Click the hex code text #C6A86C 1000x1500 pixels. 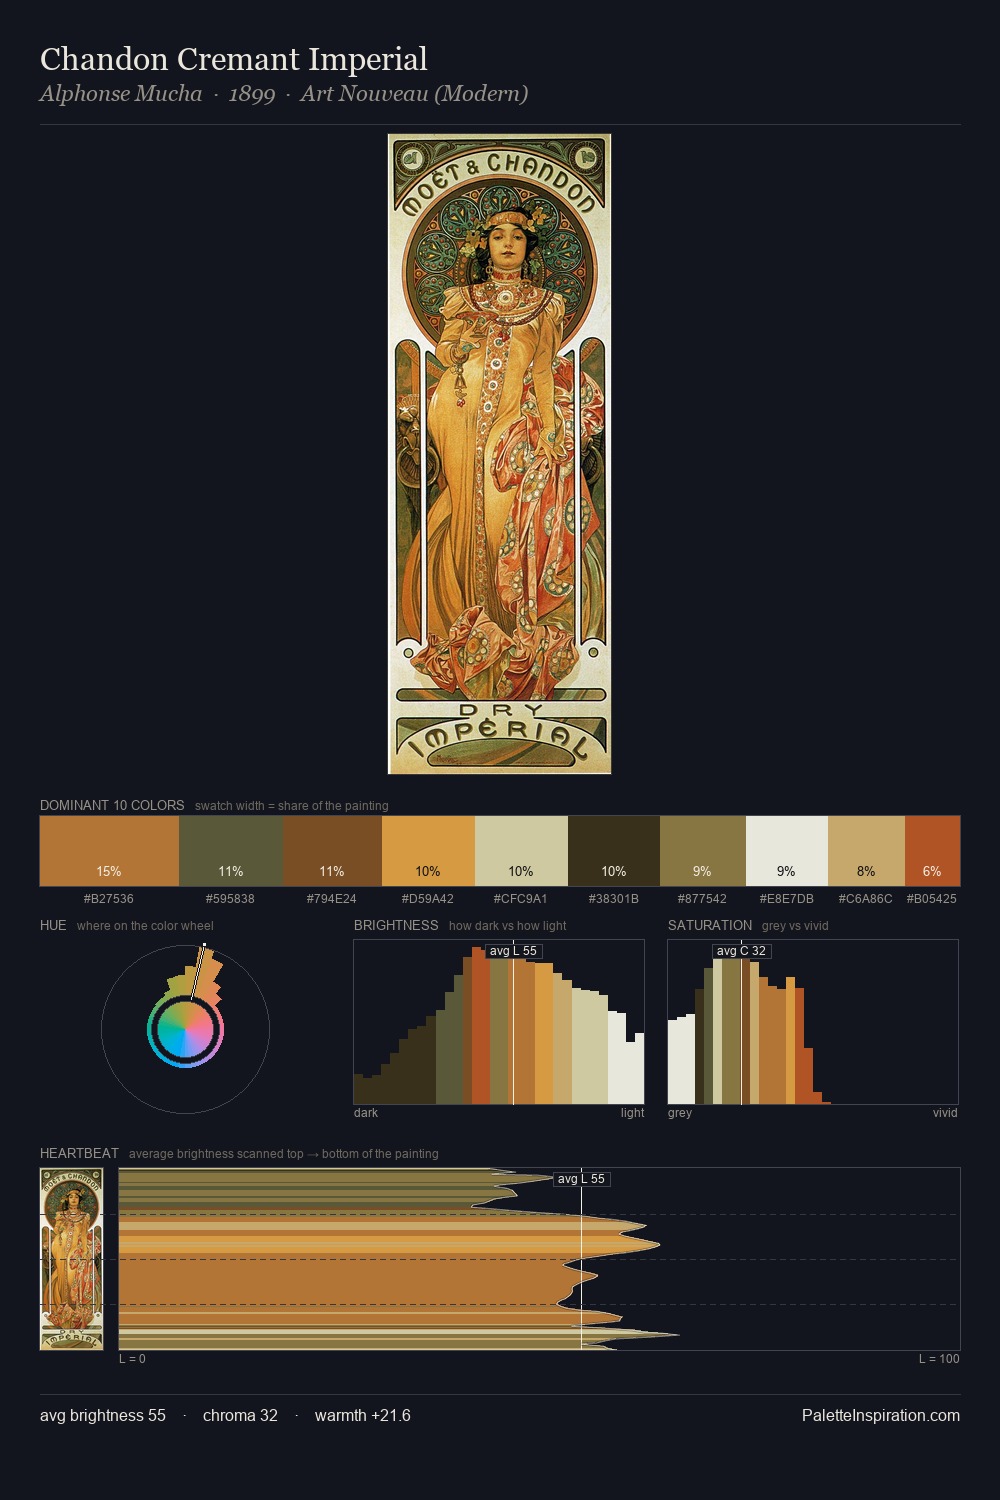[866, 899]
